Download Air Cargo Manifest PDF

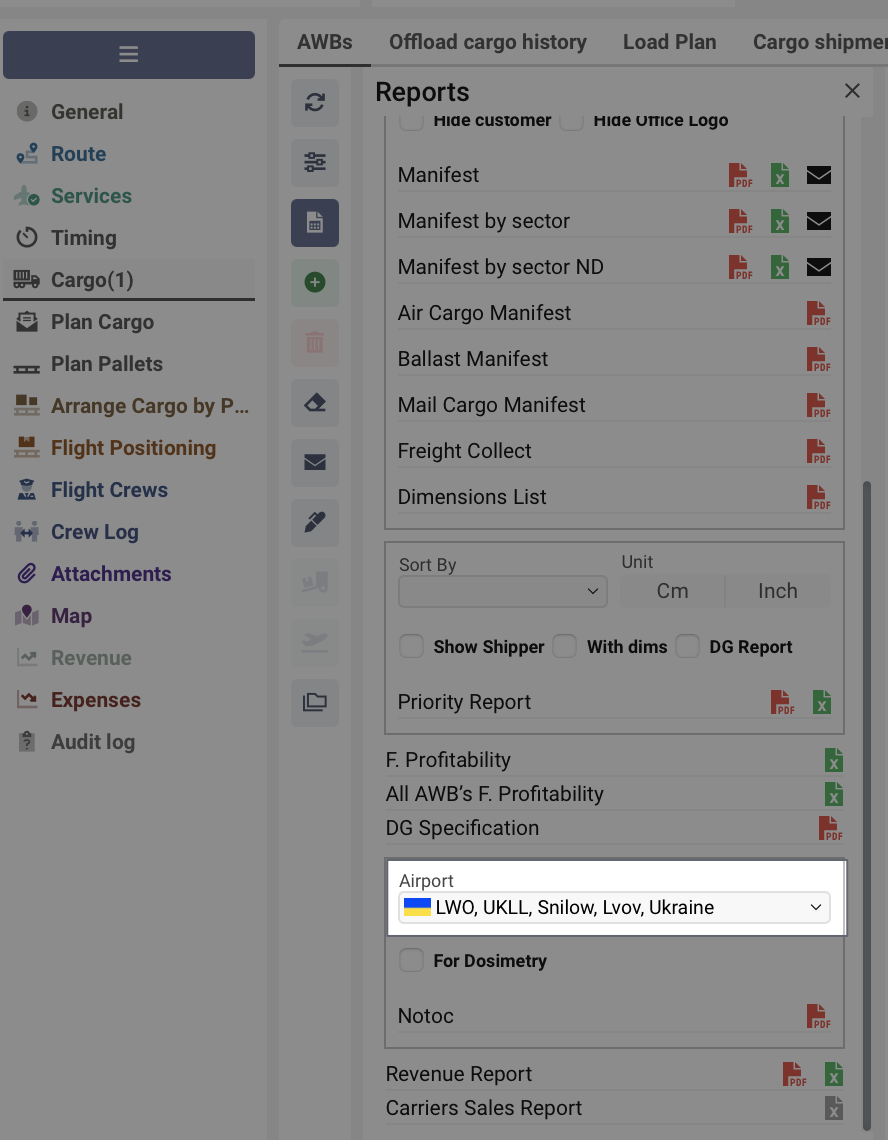click(x=818, y=314)
